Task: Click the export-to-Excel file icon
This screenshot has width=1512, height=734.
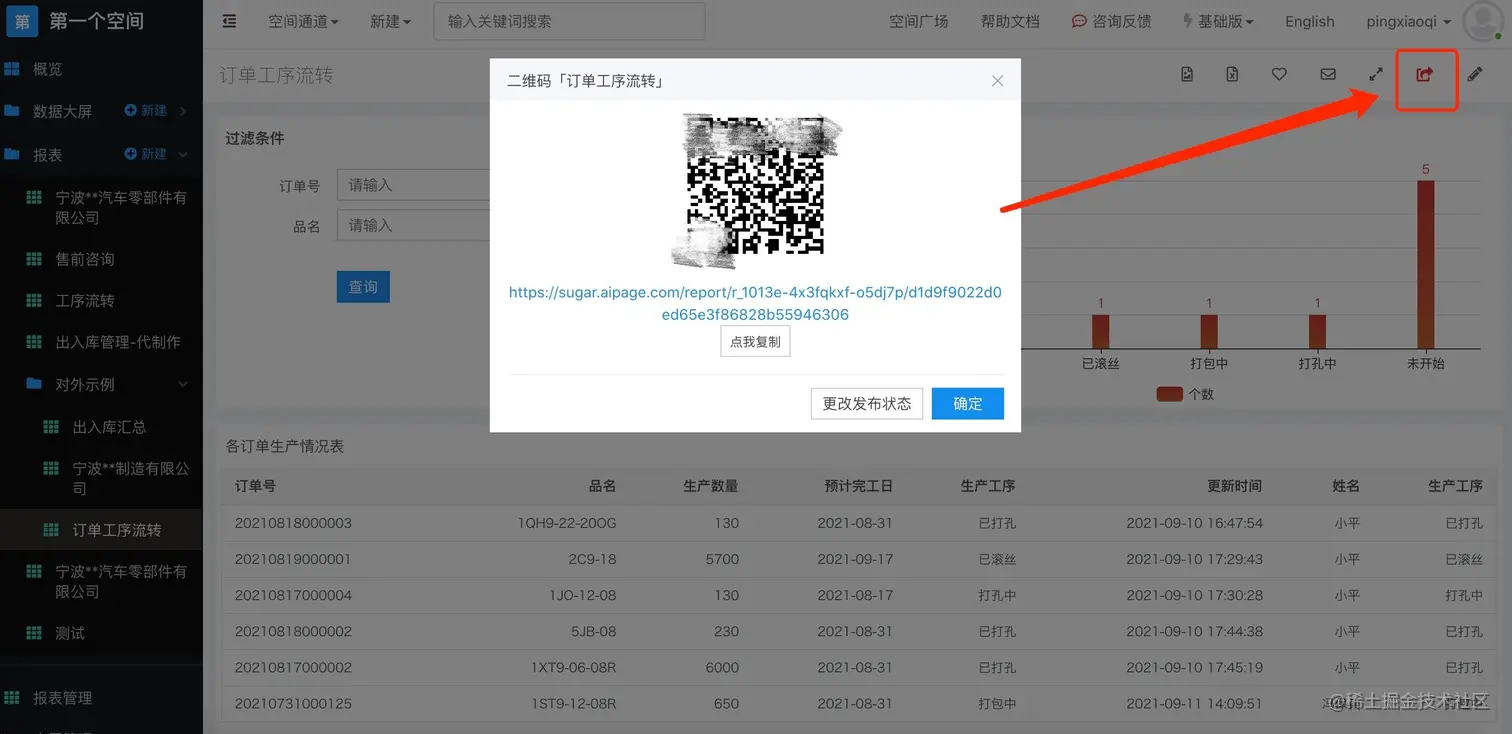Action: pyautogui.click(x=1233, y=74)
